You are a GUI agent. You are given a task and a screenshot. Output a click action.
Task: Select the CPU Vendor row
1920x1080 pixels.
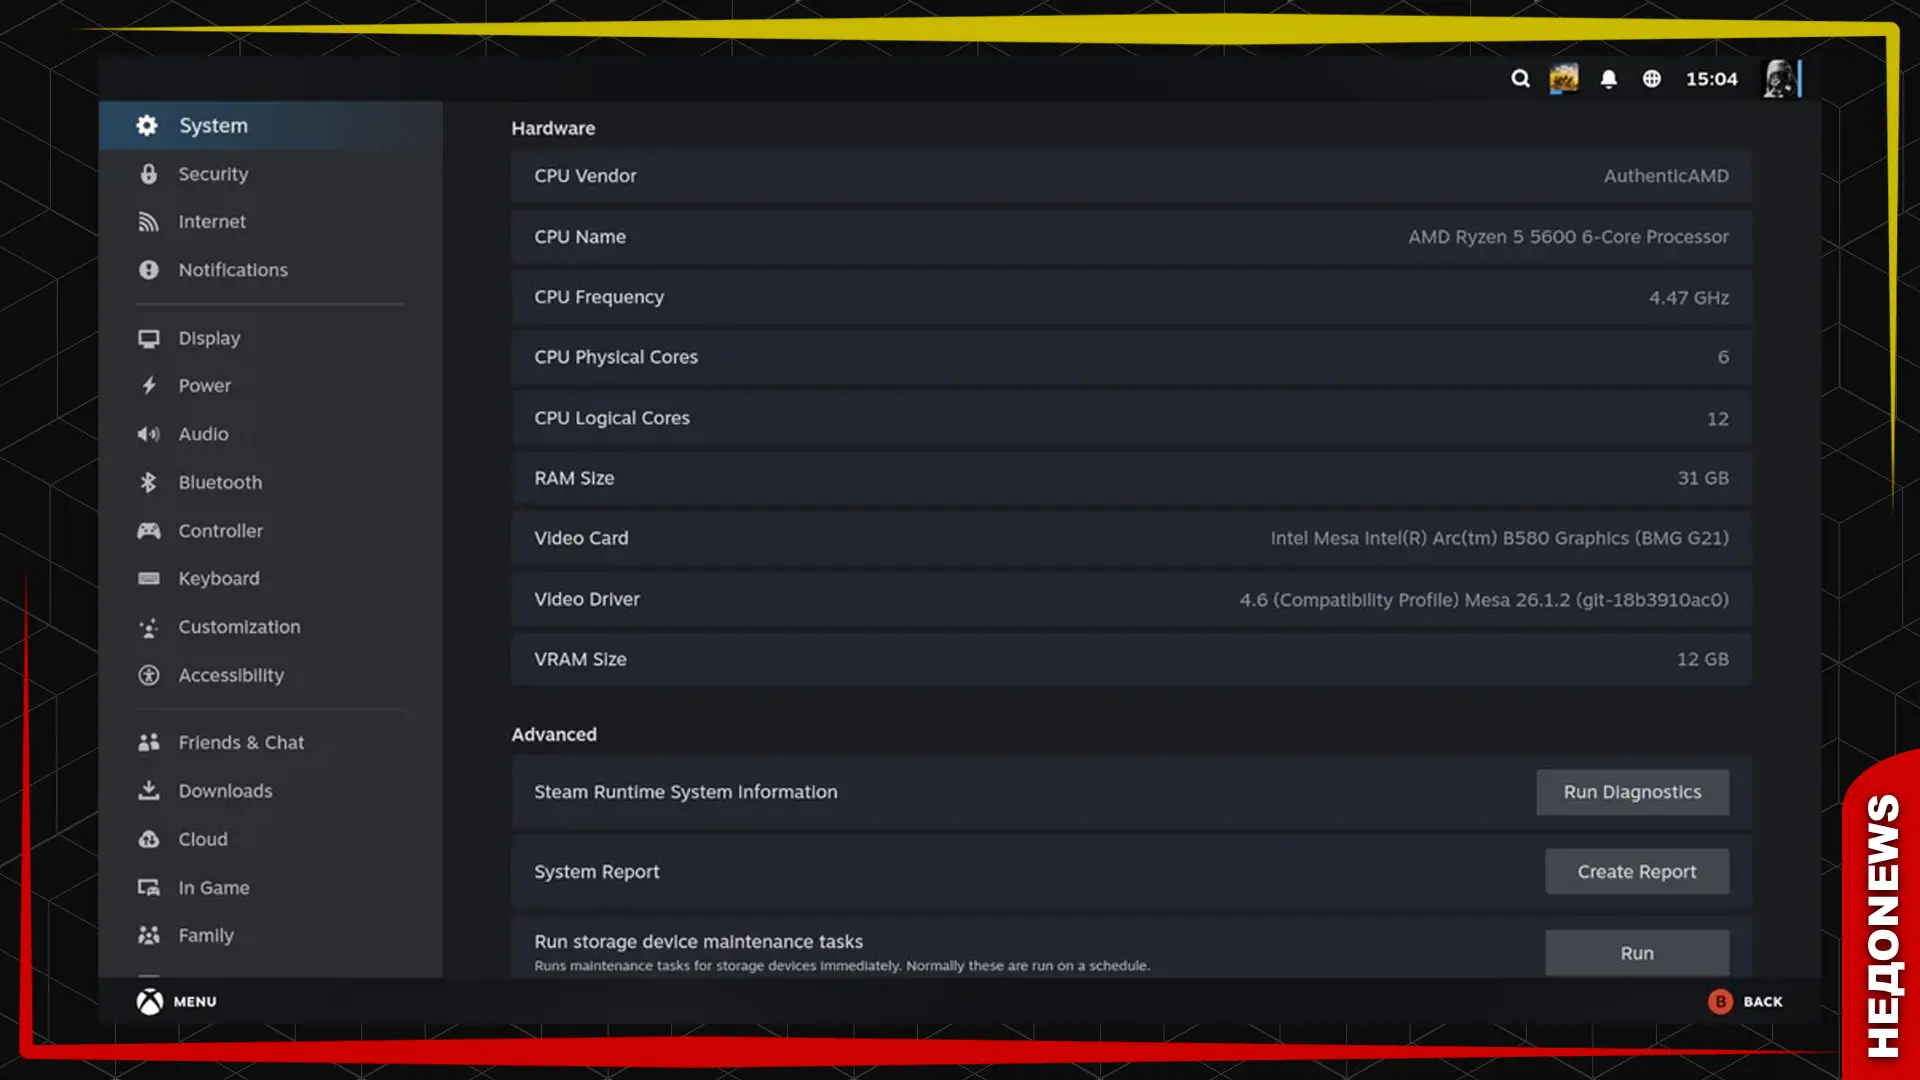coord(1131,176)
